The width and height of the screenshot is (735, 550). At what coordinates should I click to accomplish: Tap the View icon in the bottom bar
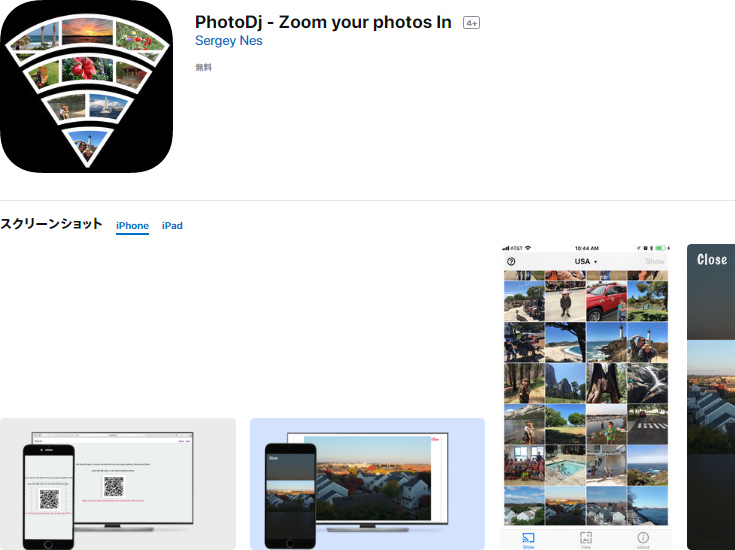585,537
